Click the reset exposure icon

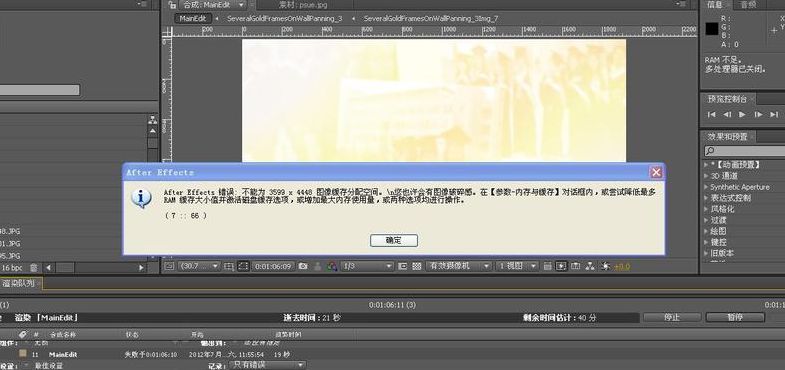(605, 266)
